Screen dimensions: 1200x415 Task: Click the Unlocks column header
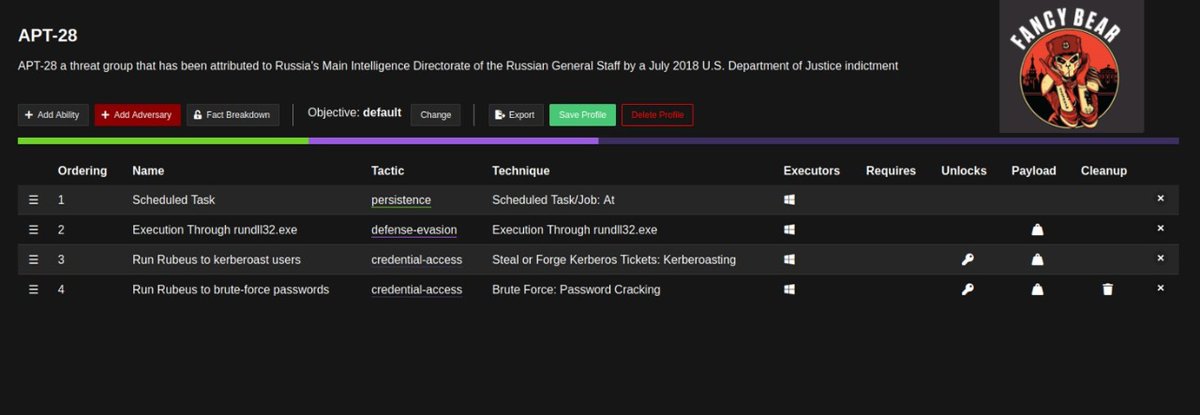tap(964, 171)
